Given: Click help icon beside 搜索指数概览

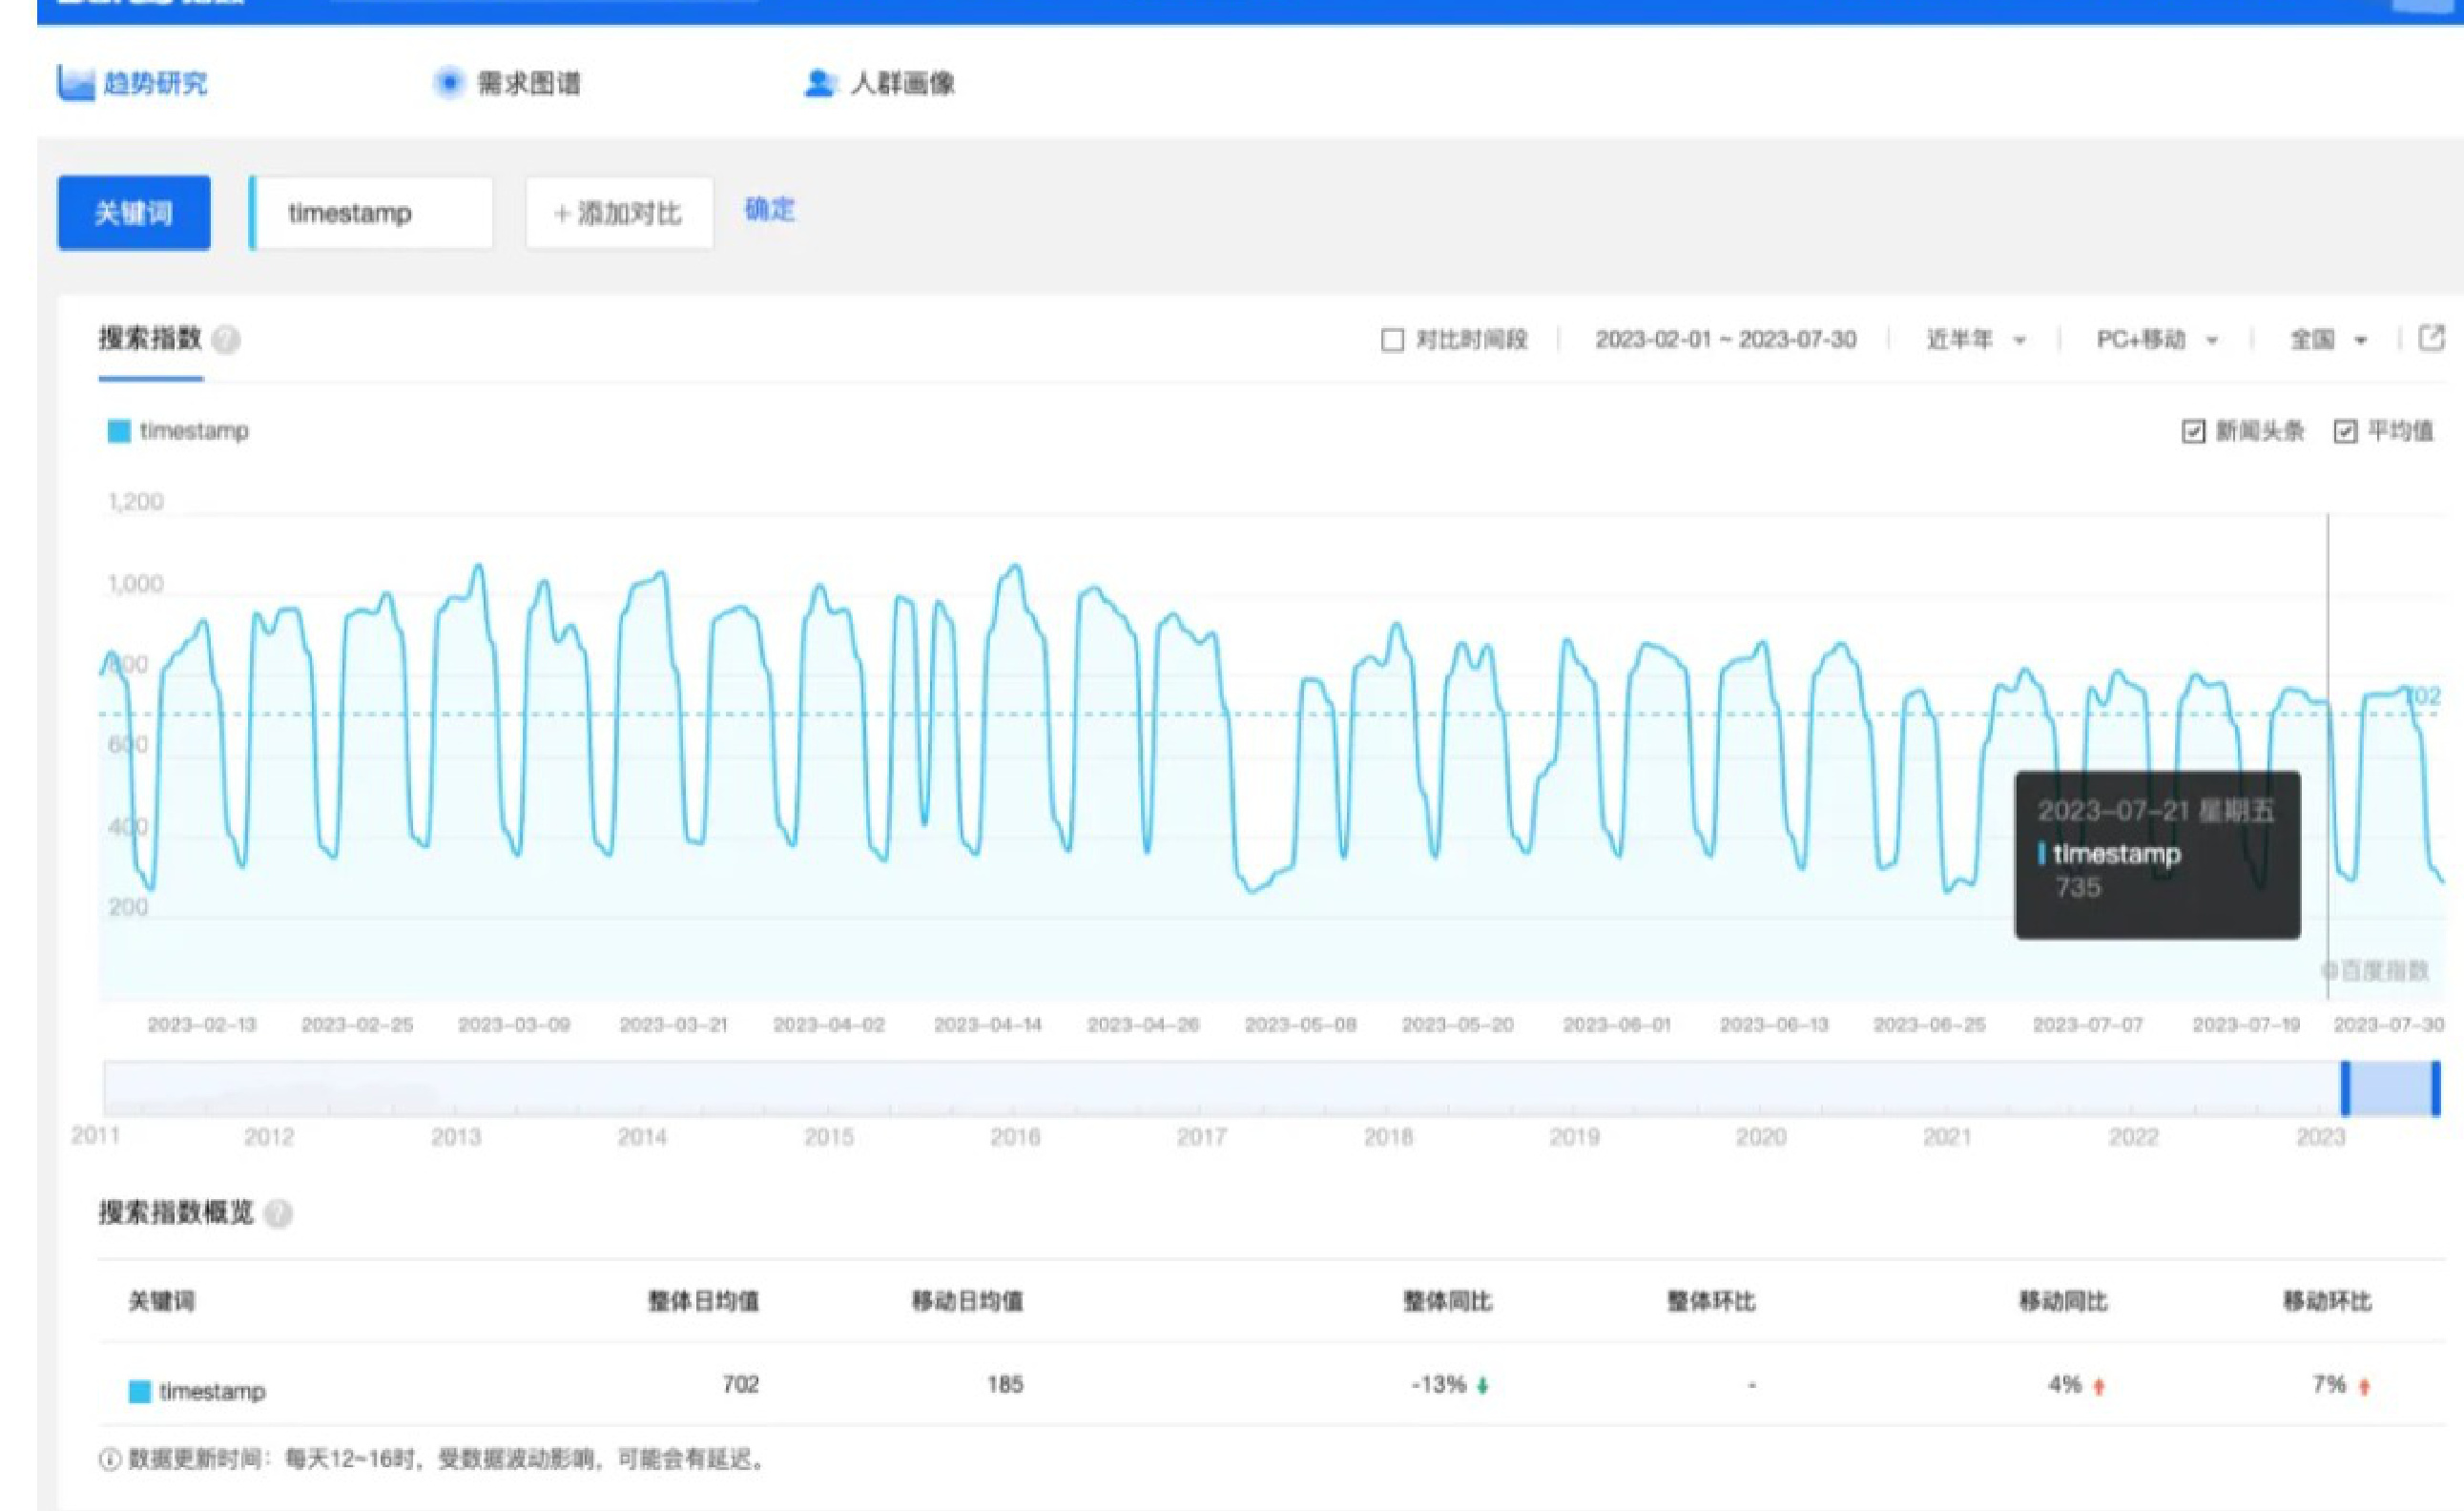Looking at the screenshot, I should click(279, 1214).
